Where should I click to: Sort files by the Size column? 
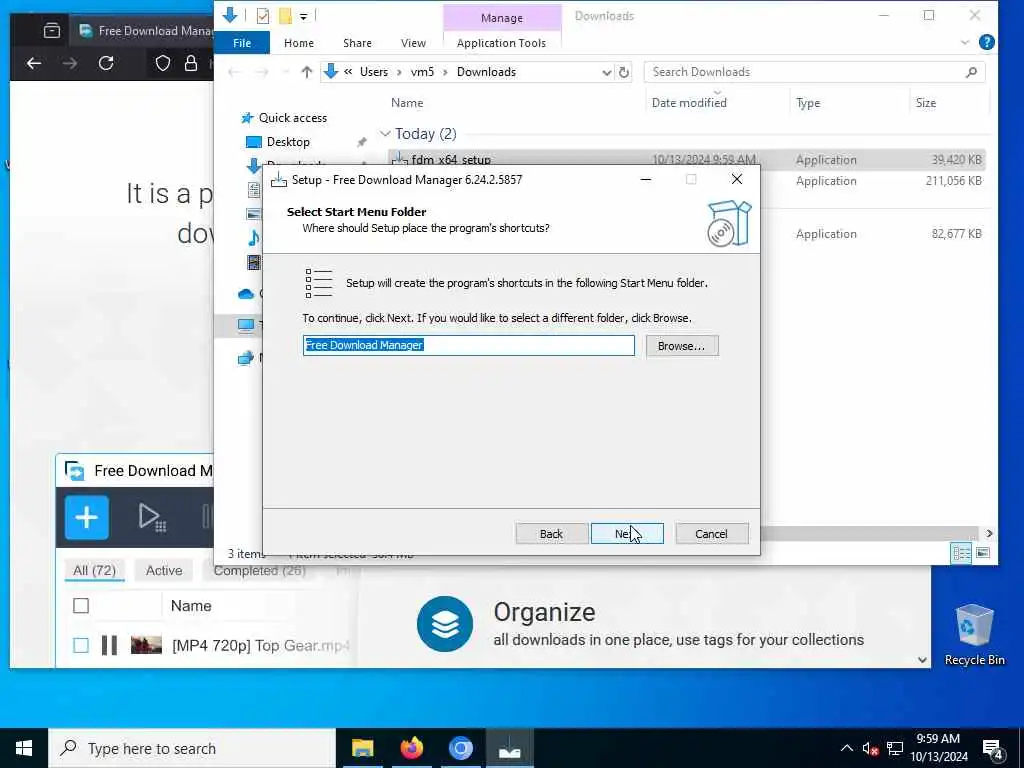coord(925,103)
